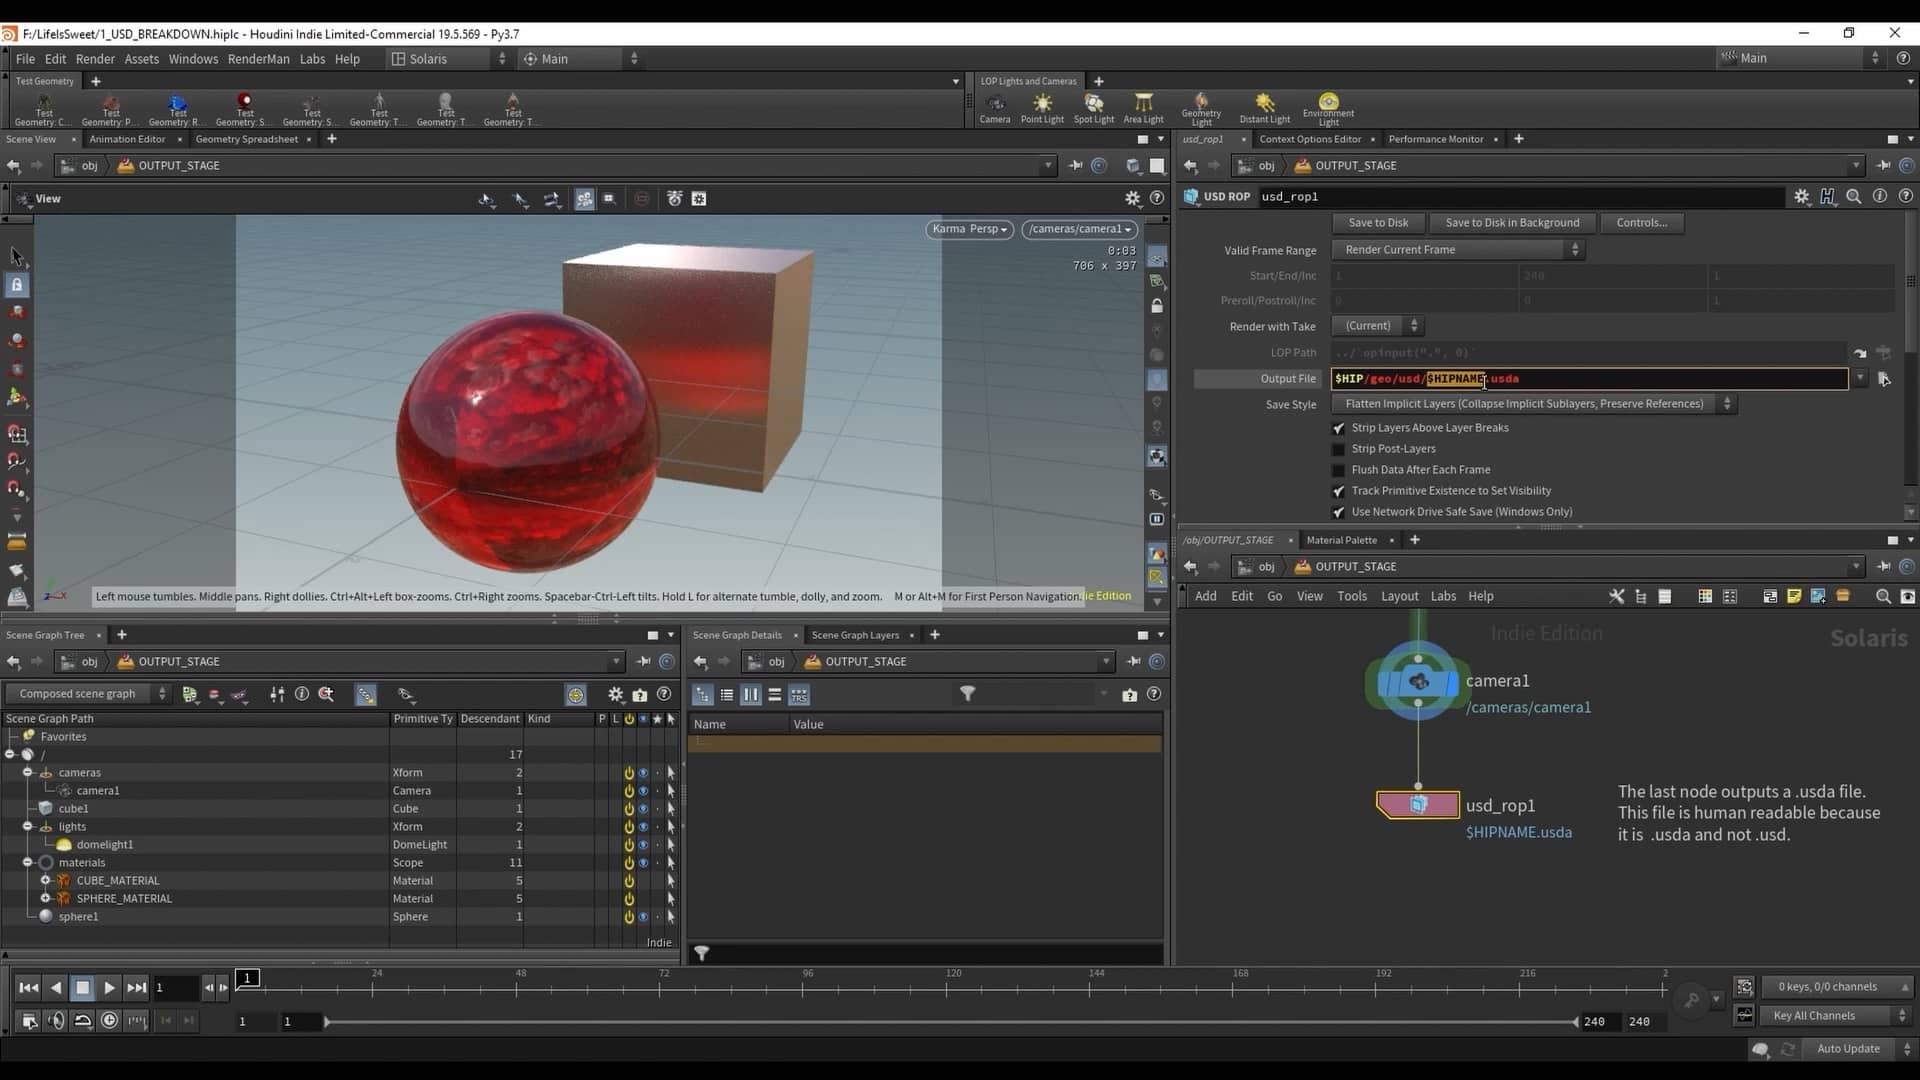Click the Controls... button
The width and height of the screenshot is (1920, 1080).
tap(1641, 222)
